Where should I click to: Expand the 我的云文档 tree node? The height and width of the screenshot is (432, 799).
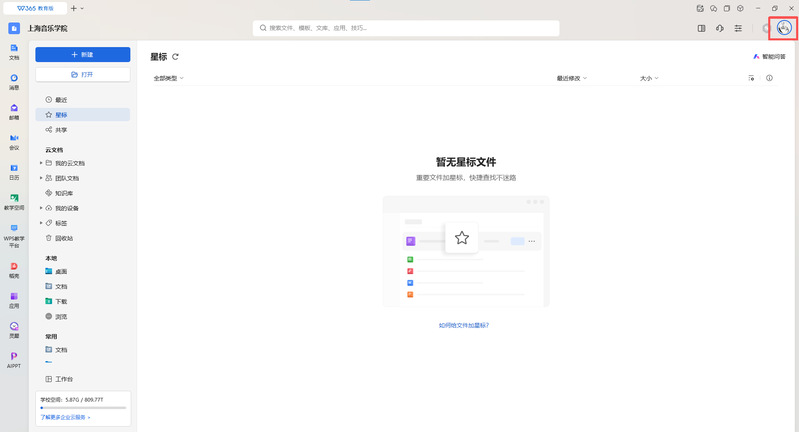click(41, 163)
